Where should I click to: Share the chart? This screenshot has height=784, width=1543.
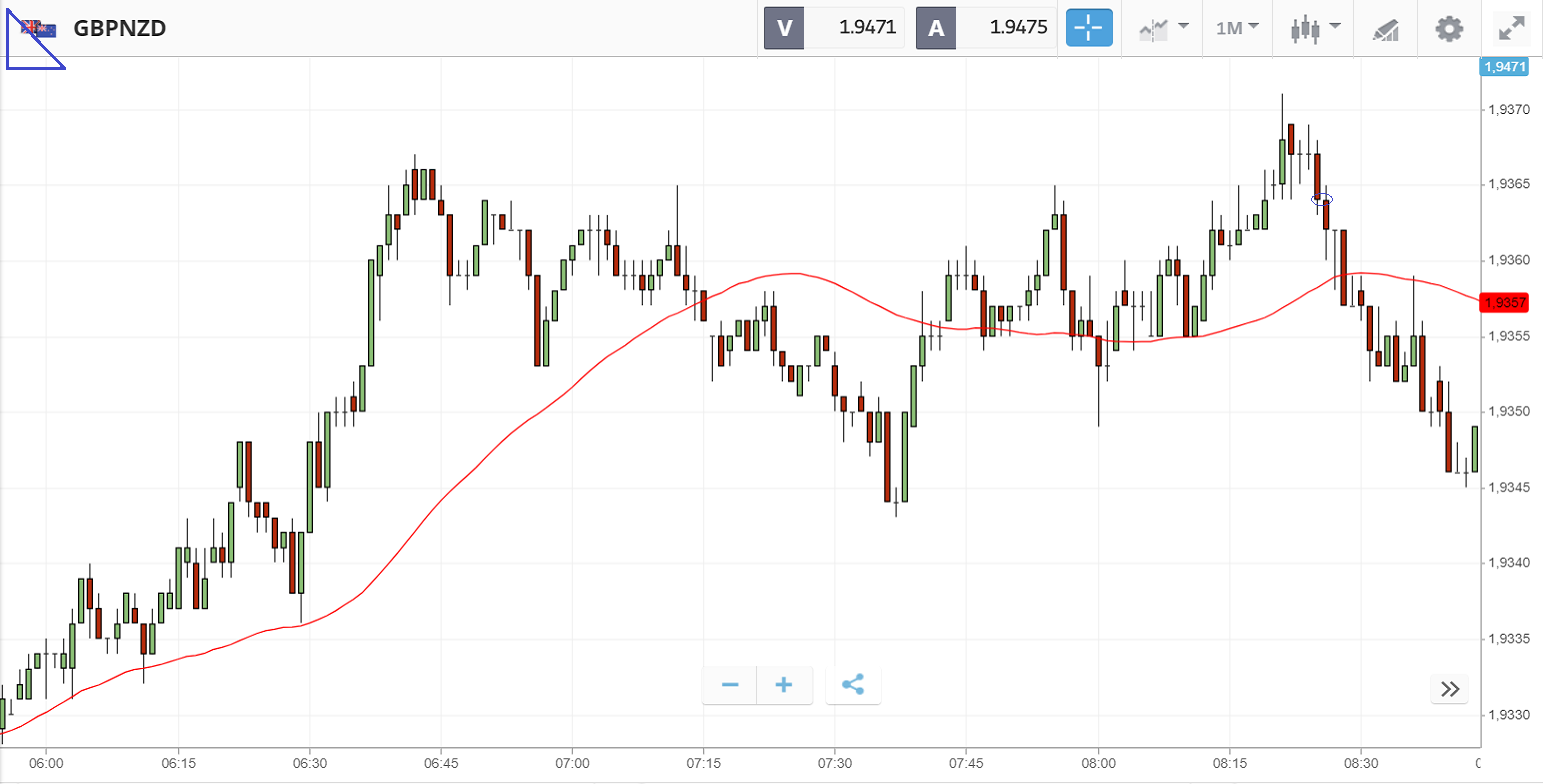pos(853,685)
